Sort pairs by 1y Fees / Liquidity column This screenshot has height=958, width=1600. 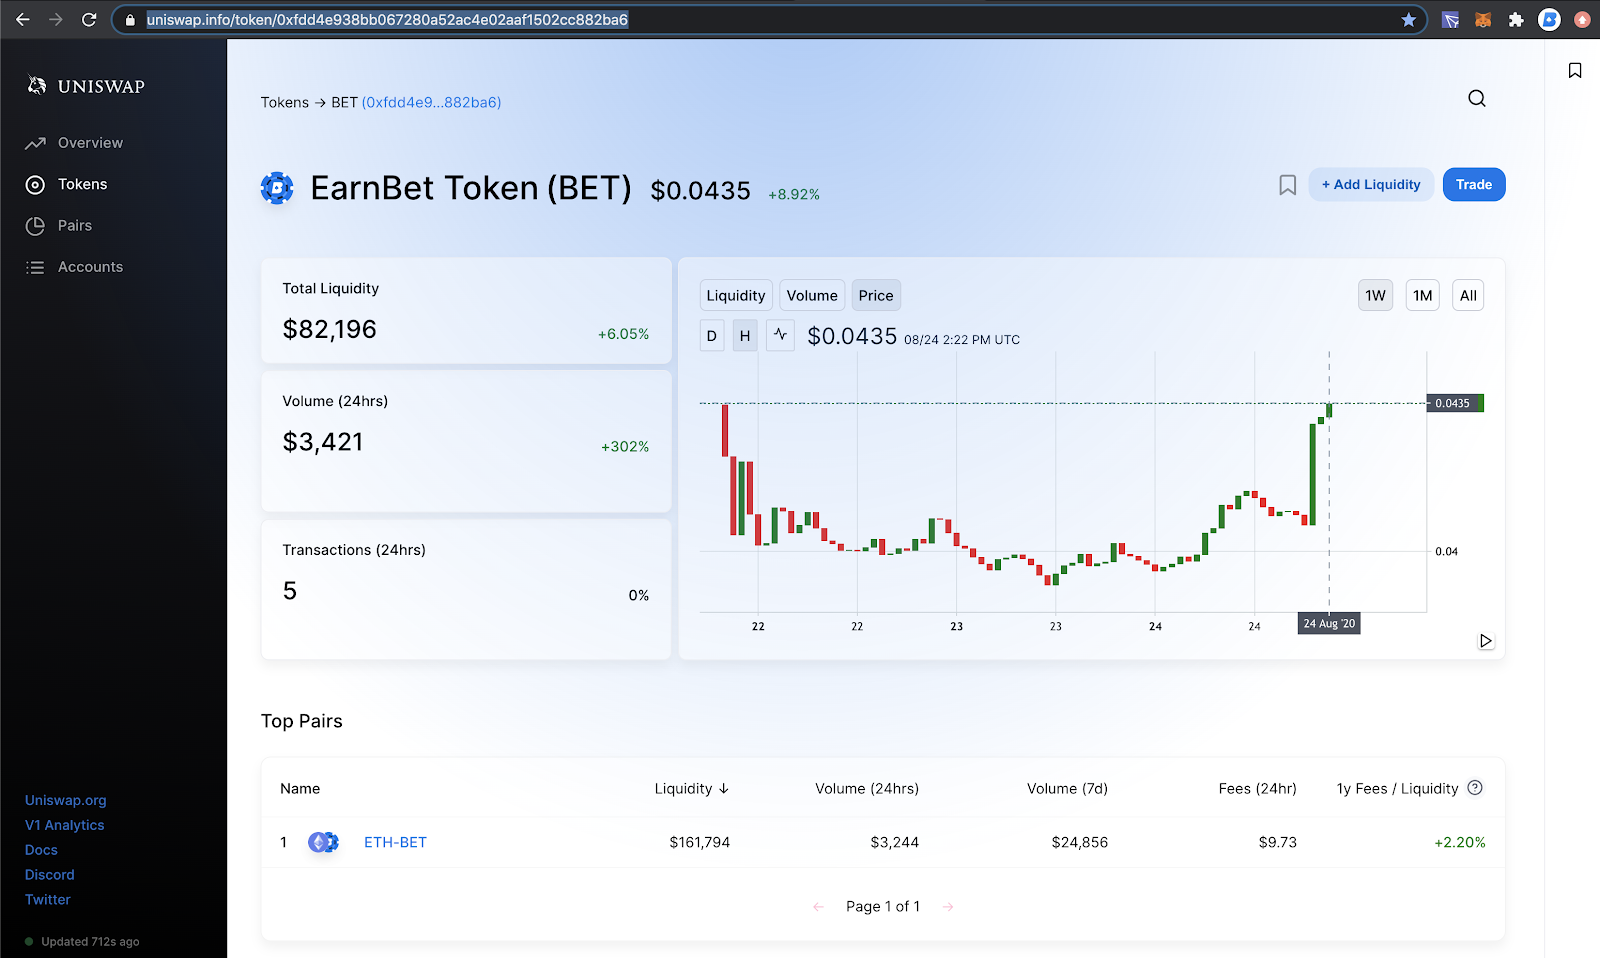pos(1398,788)
